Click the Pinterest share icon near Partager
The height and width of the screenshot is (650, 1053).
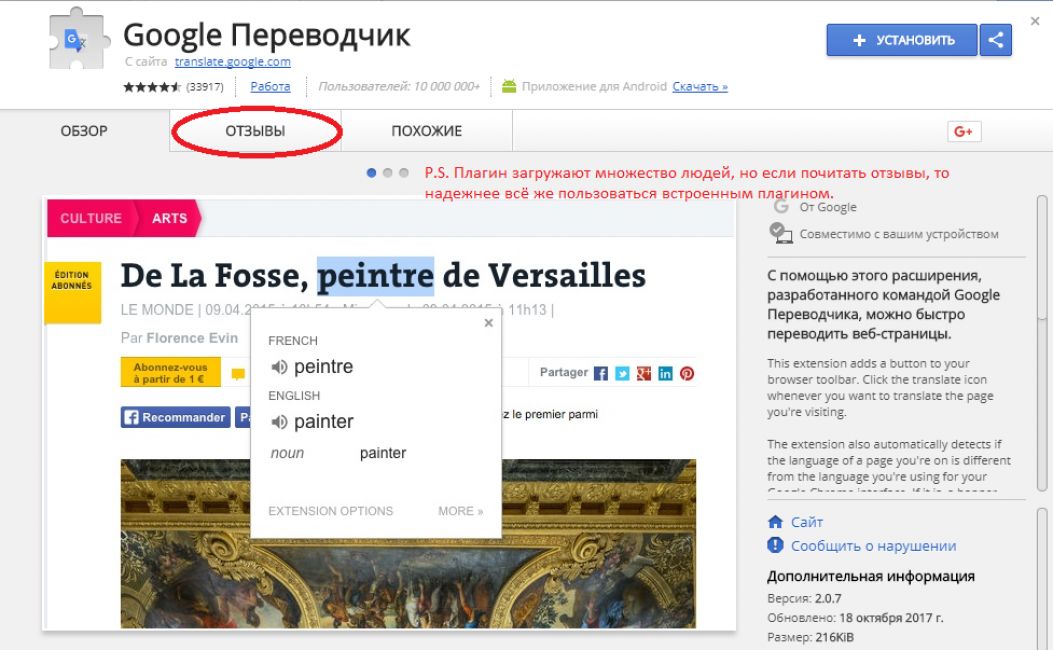point(687,373)
